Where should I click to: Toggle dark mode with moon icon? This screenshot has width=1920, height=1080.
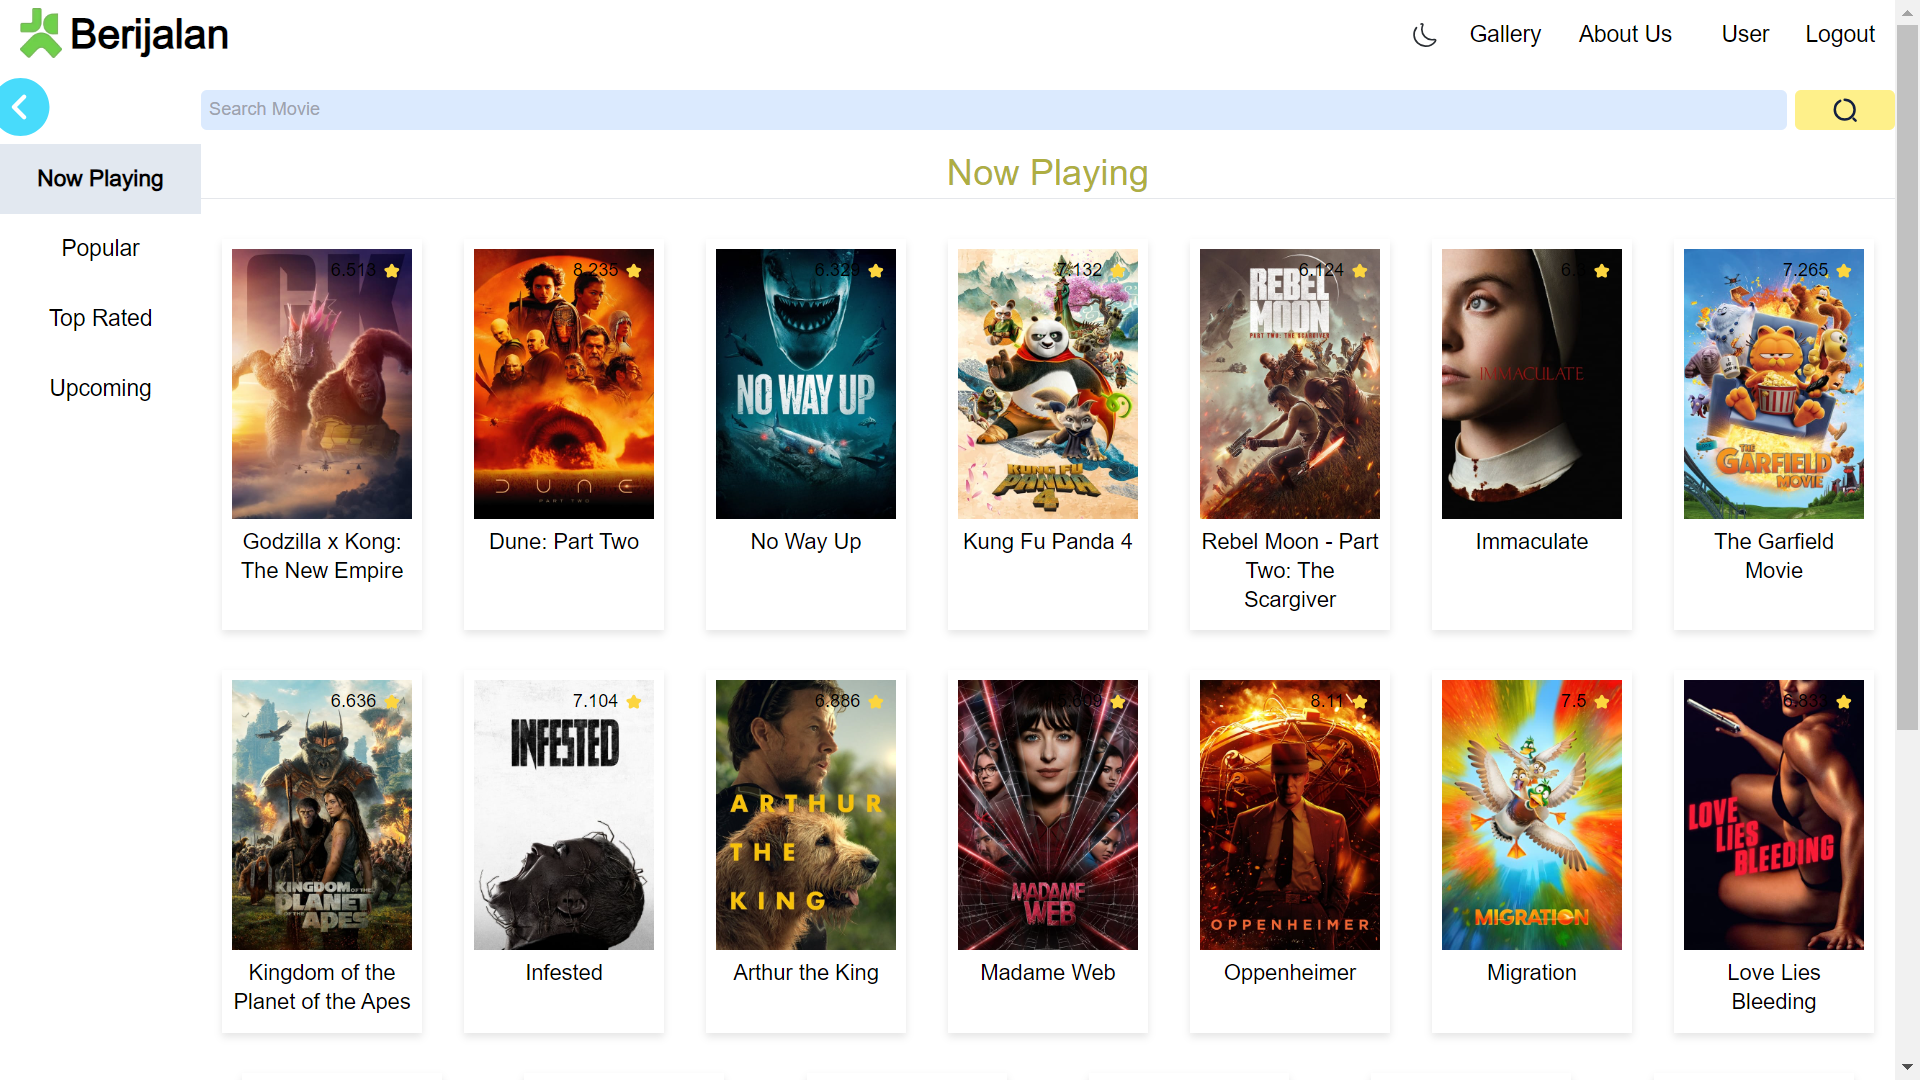[1424, 35]
